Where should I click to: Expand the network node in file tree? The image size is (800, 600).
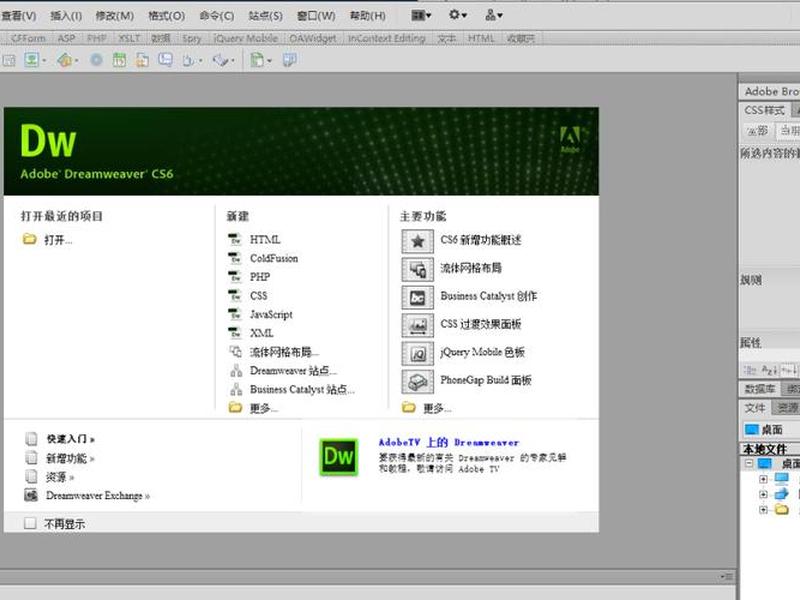pyautogui.click(x=763, y=494)
